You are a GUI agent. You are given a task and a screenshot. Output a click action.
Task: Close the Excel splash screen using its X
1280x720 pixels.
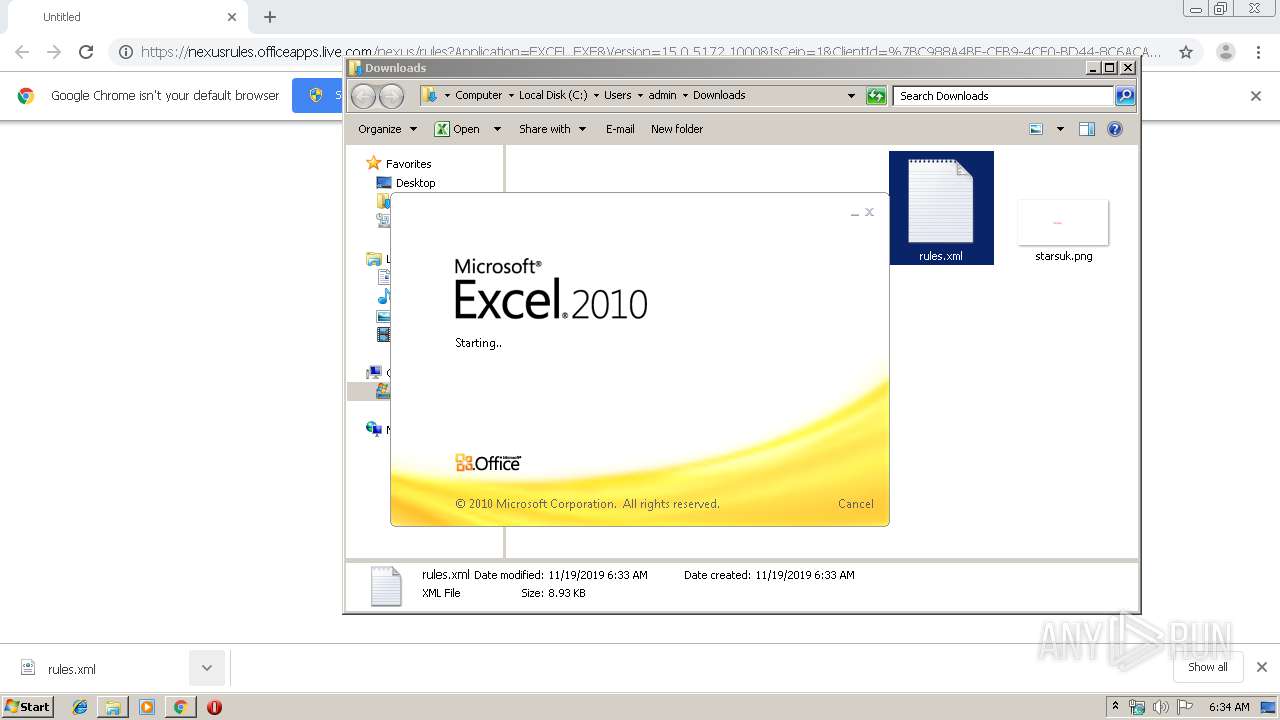pyautogui.click(x=869, y=212)
